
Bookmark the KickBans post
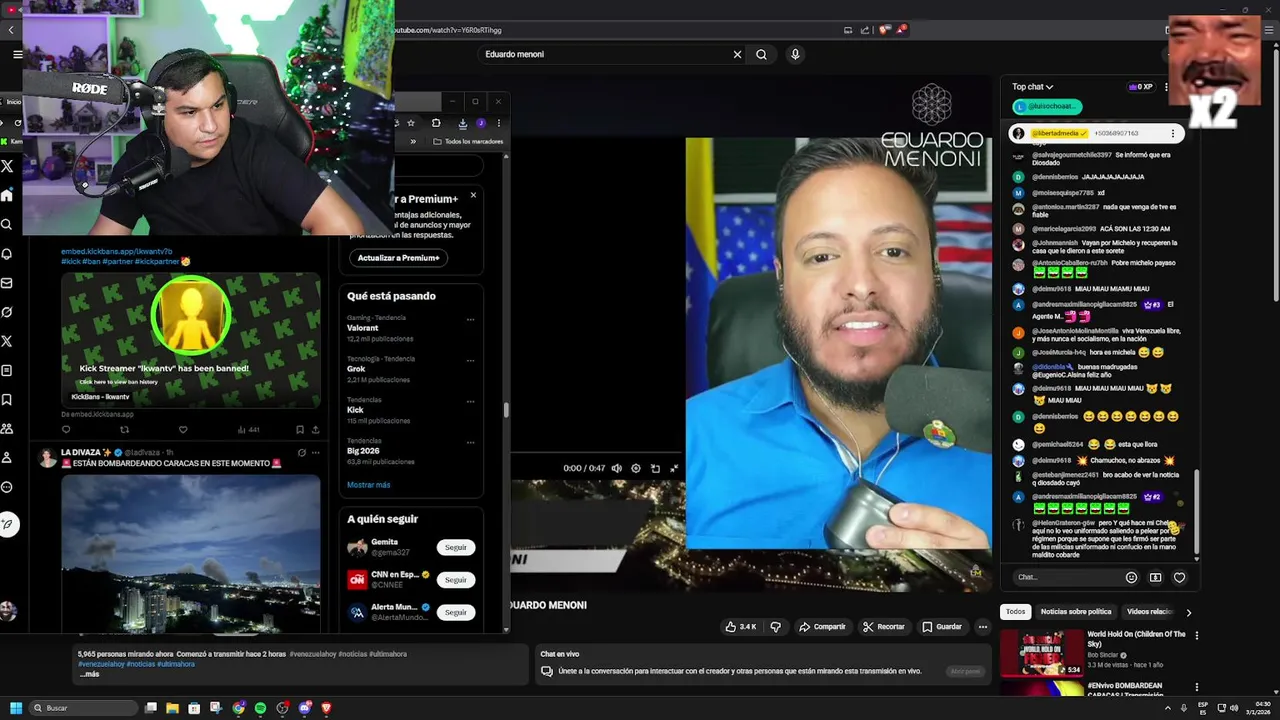[300, 430]
